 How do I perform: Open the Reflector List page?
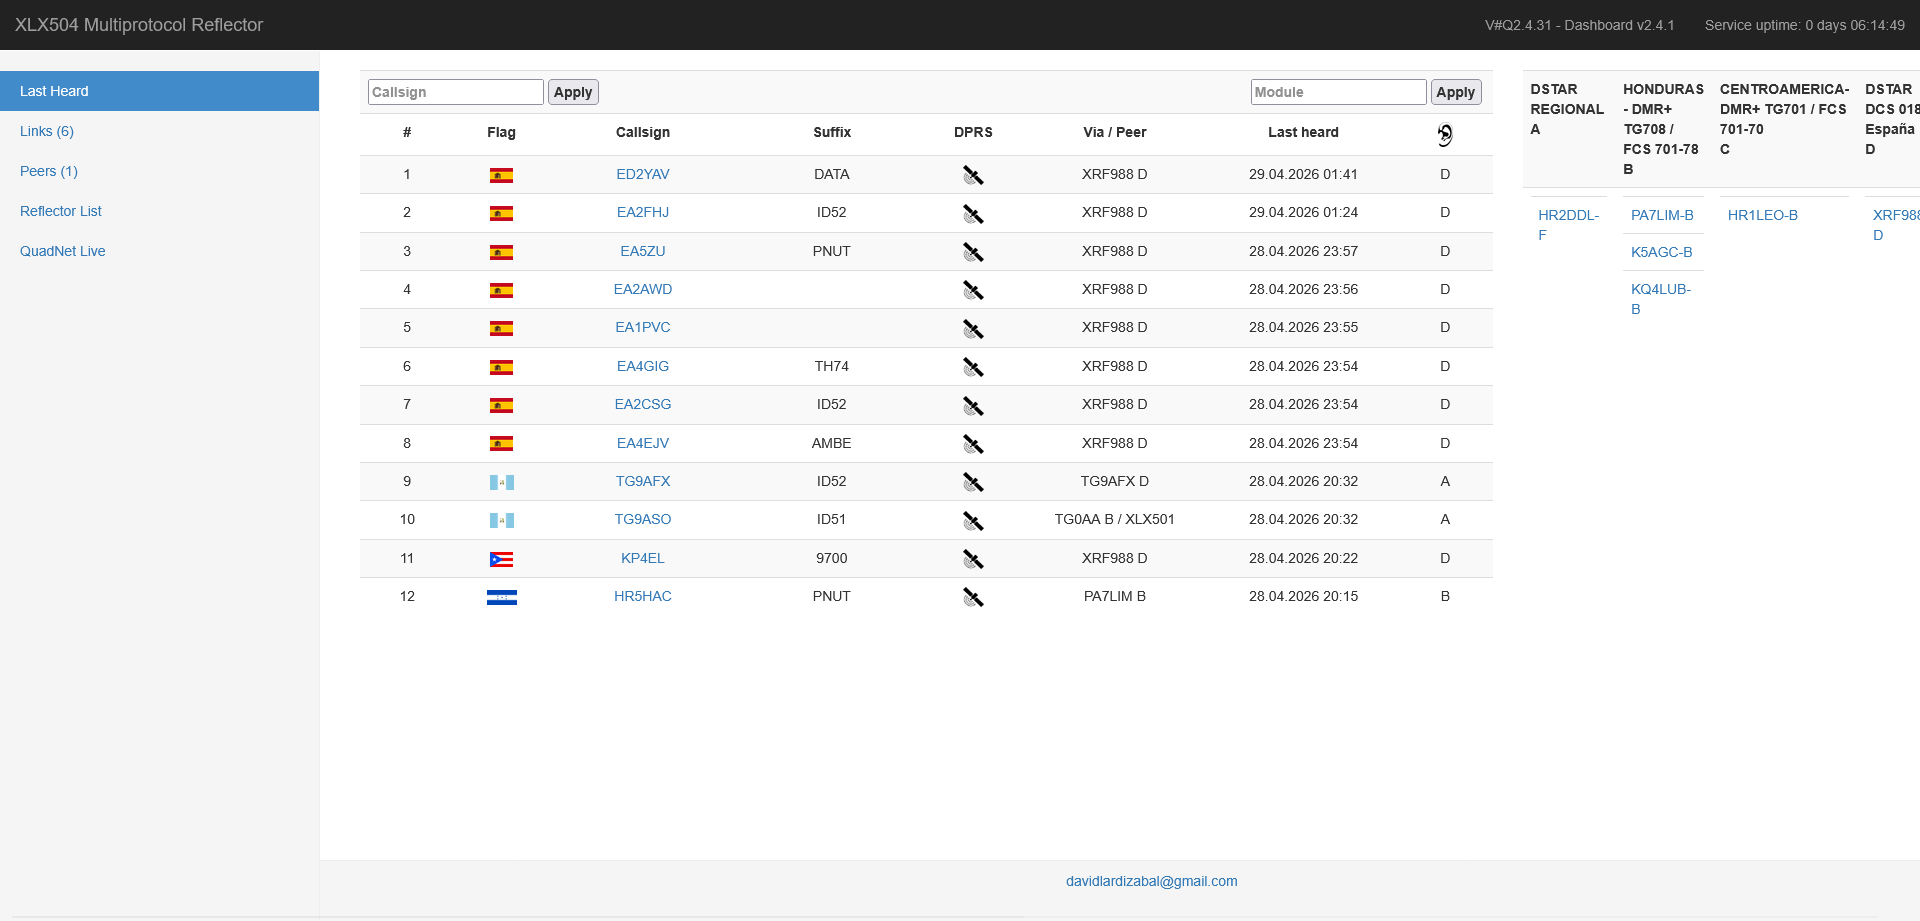(61, 211)
